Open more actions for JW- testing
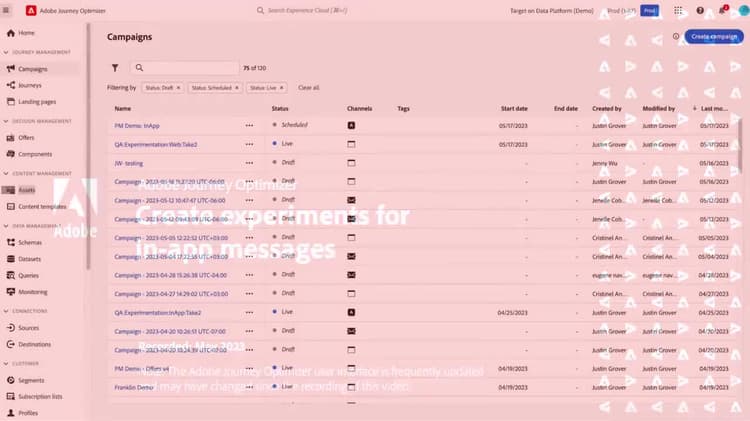This screenshot has width=750, height=421. click(249, 163)
